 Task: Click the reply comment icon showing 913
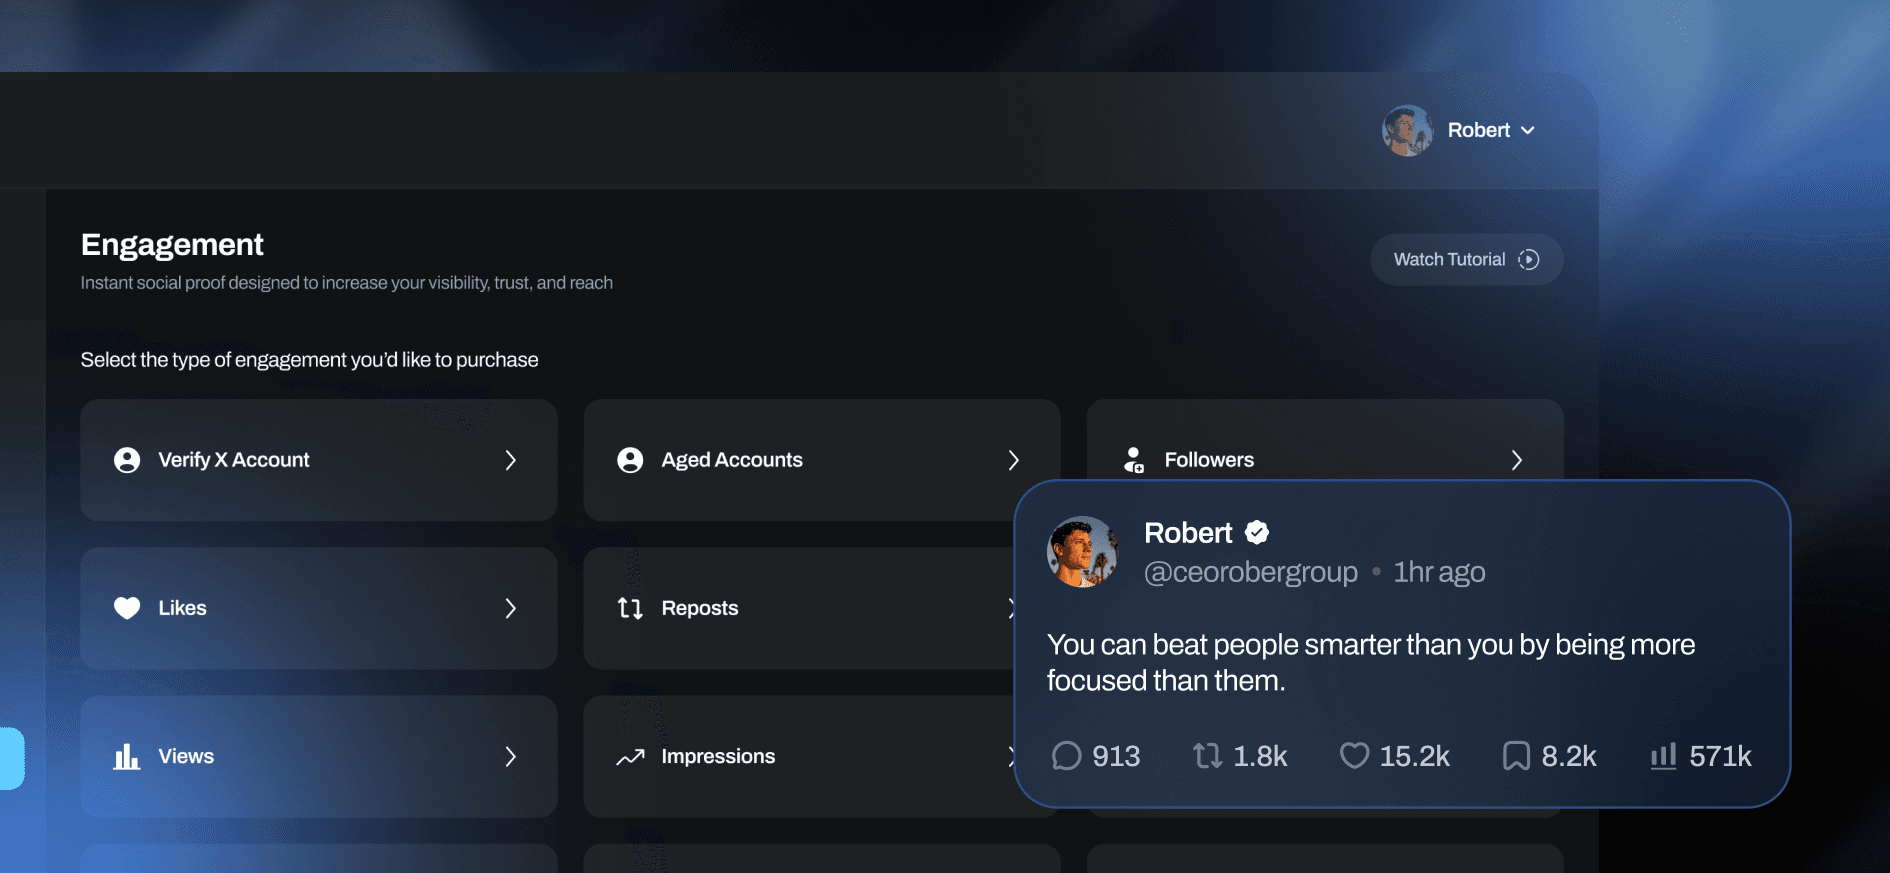pos(1066,756)
